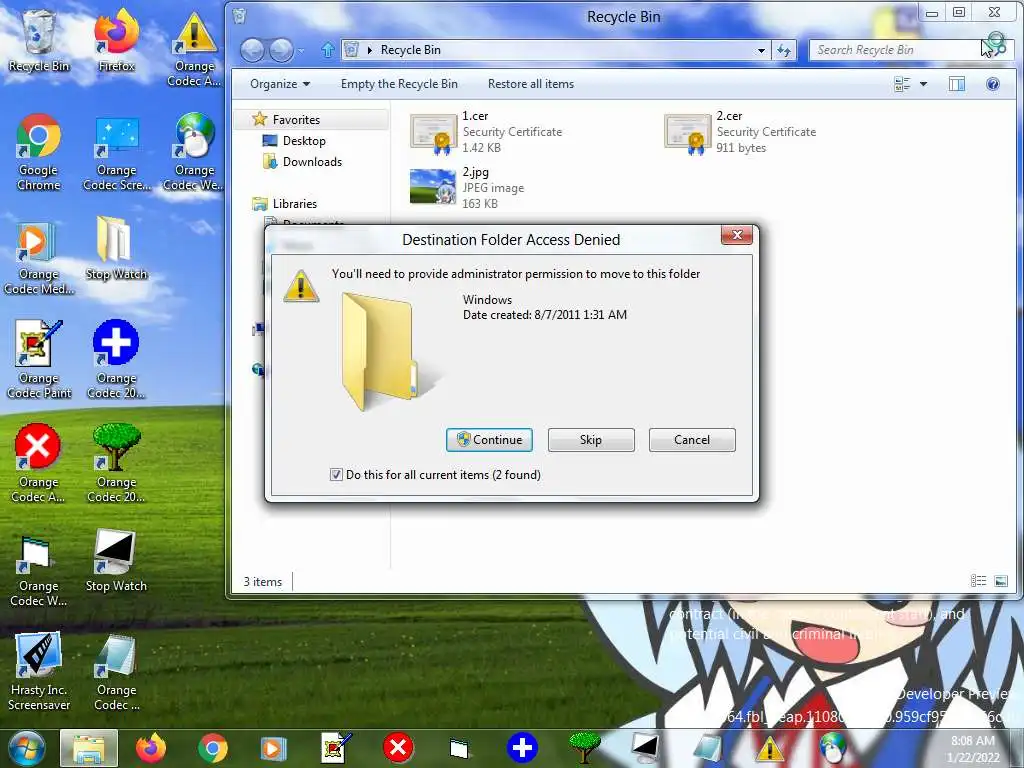This screenshot has height=768, width=1024.
Task: Open Orange Codec red X desktop shortcut
Action: tap(39, 462)
